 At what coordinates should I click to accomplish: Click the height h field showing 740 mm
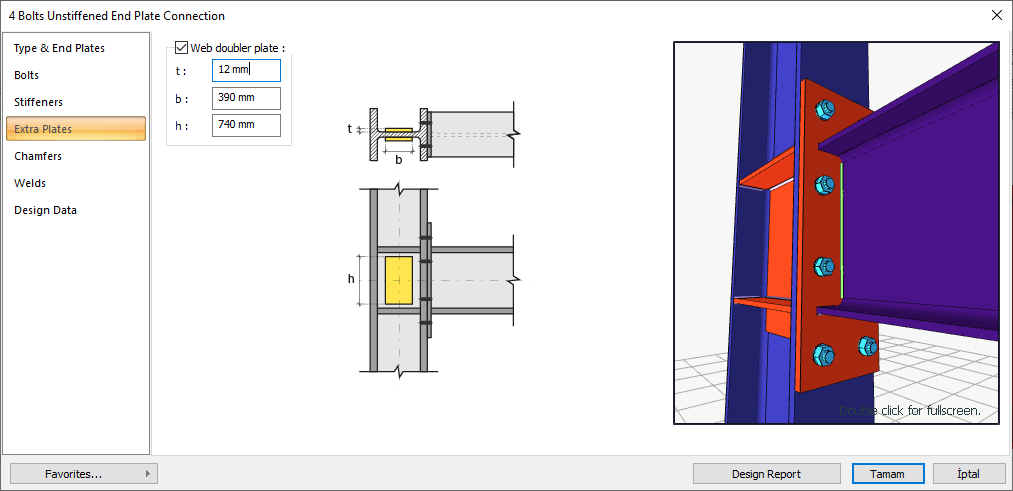click(x=246, y=125)
